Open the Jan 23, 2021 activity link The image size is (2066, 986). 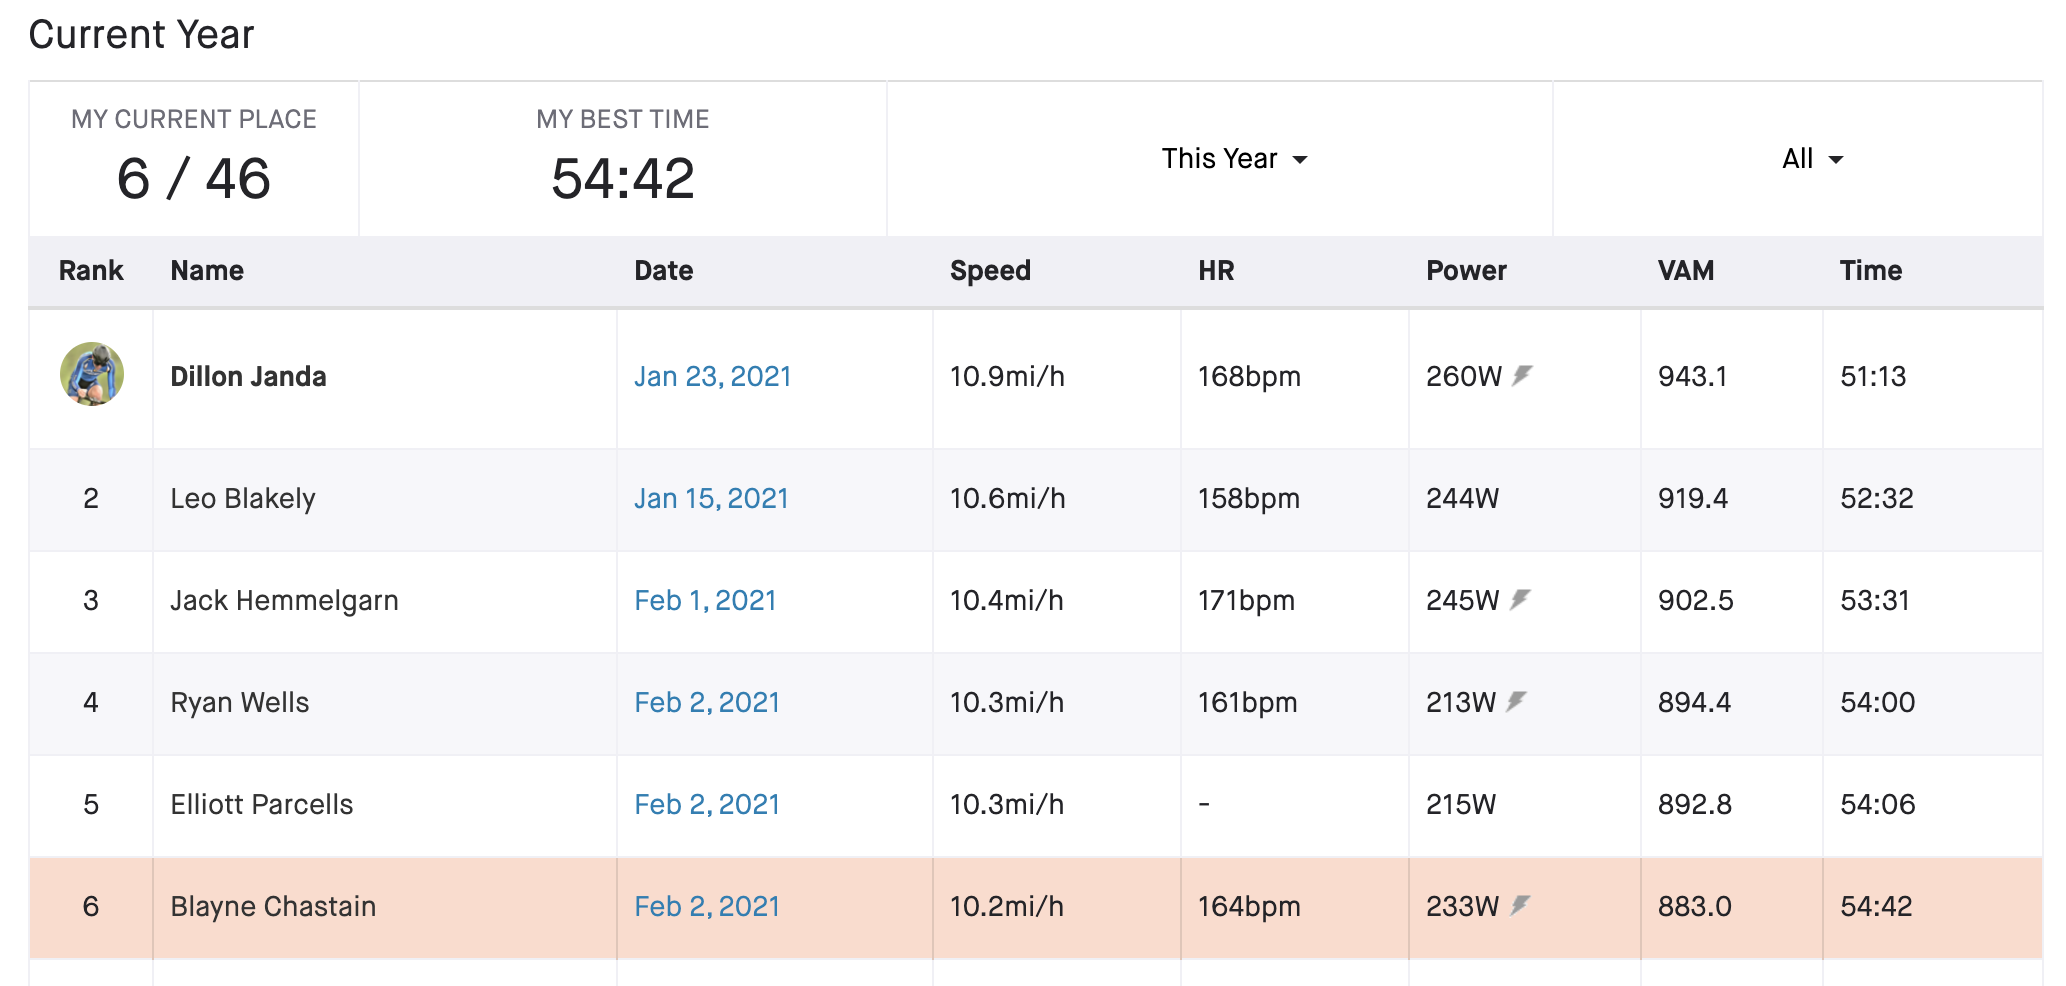pyautogui.click(x=712, y=376)
